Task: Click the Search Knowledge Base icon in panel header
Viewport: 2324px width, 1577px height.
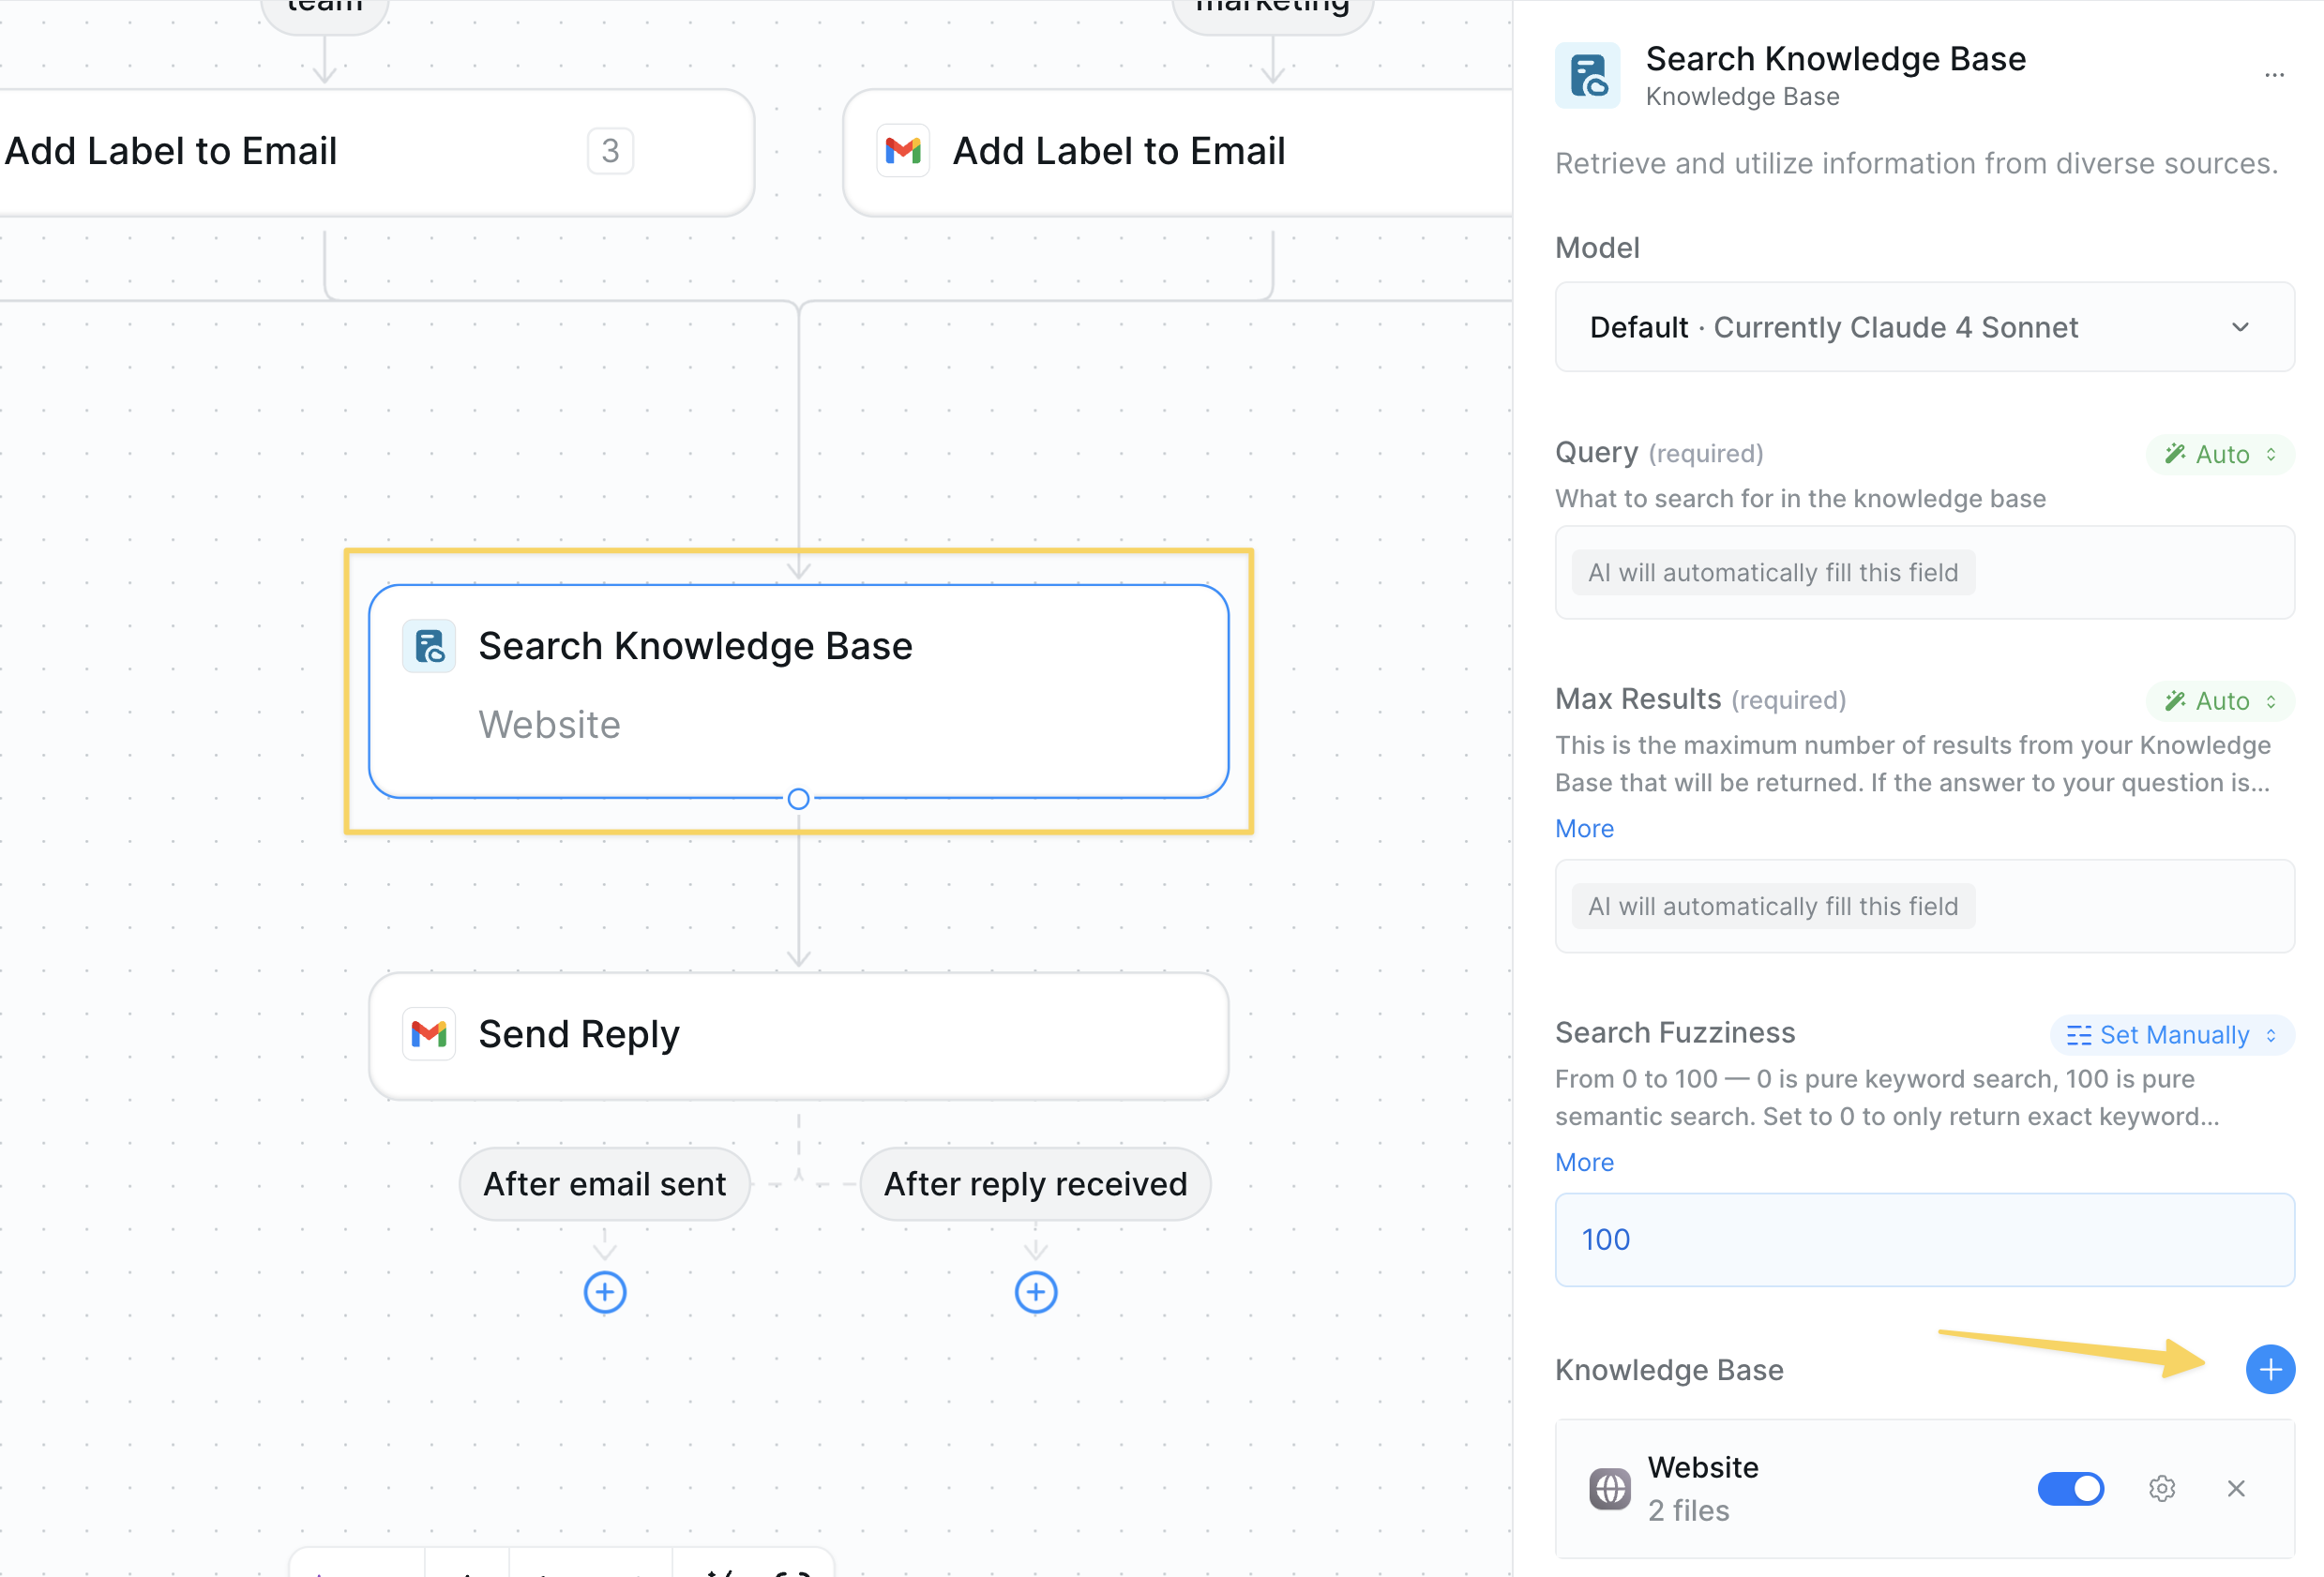Action: tap(1588, 74)
